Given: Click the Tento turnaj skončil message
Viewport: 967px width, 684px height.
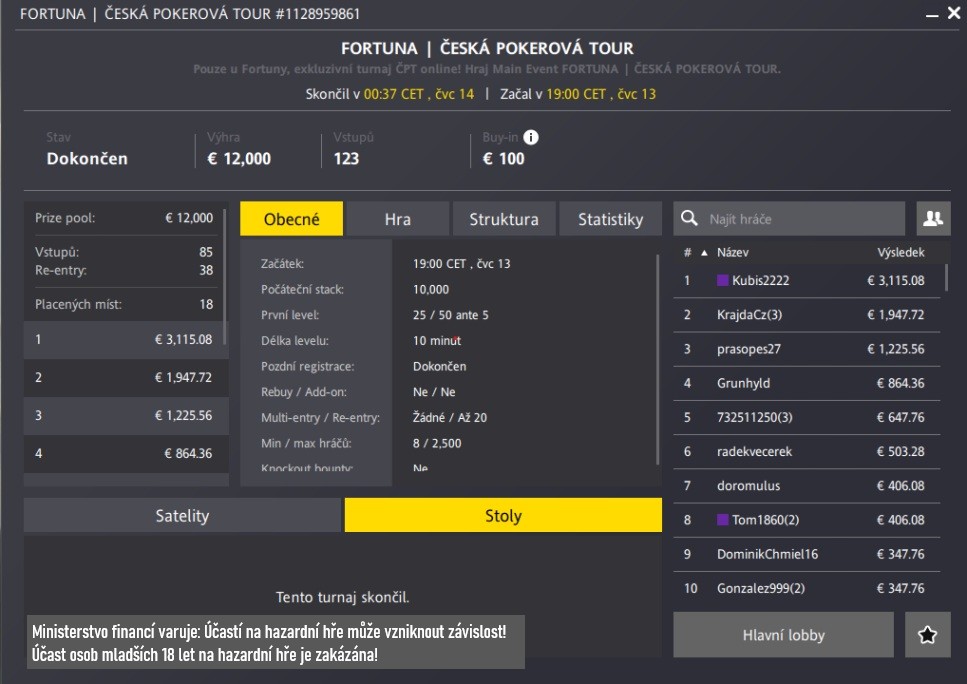Looking at the screenshot, I should [342, 597].
